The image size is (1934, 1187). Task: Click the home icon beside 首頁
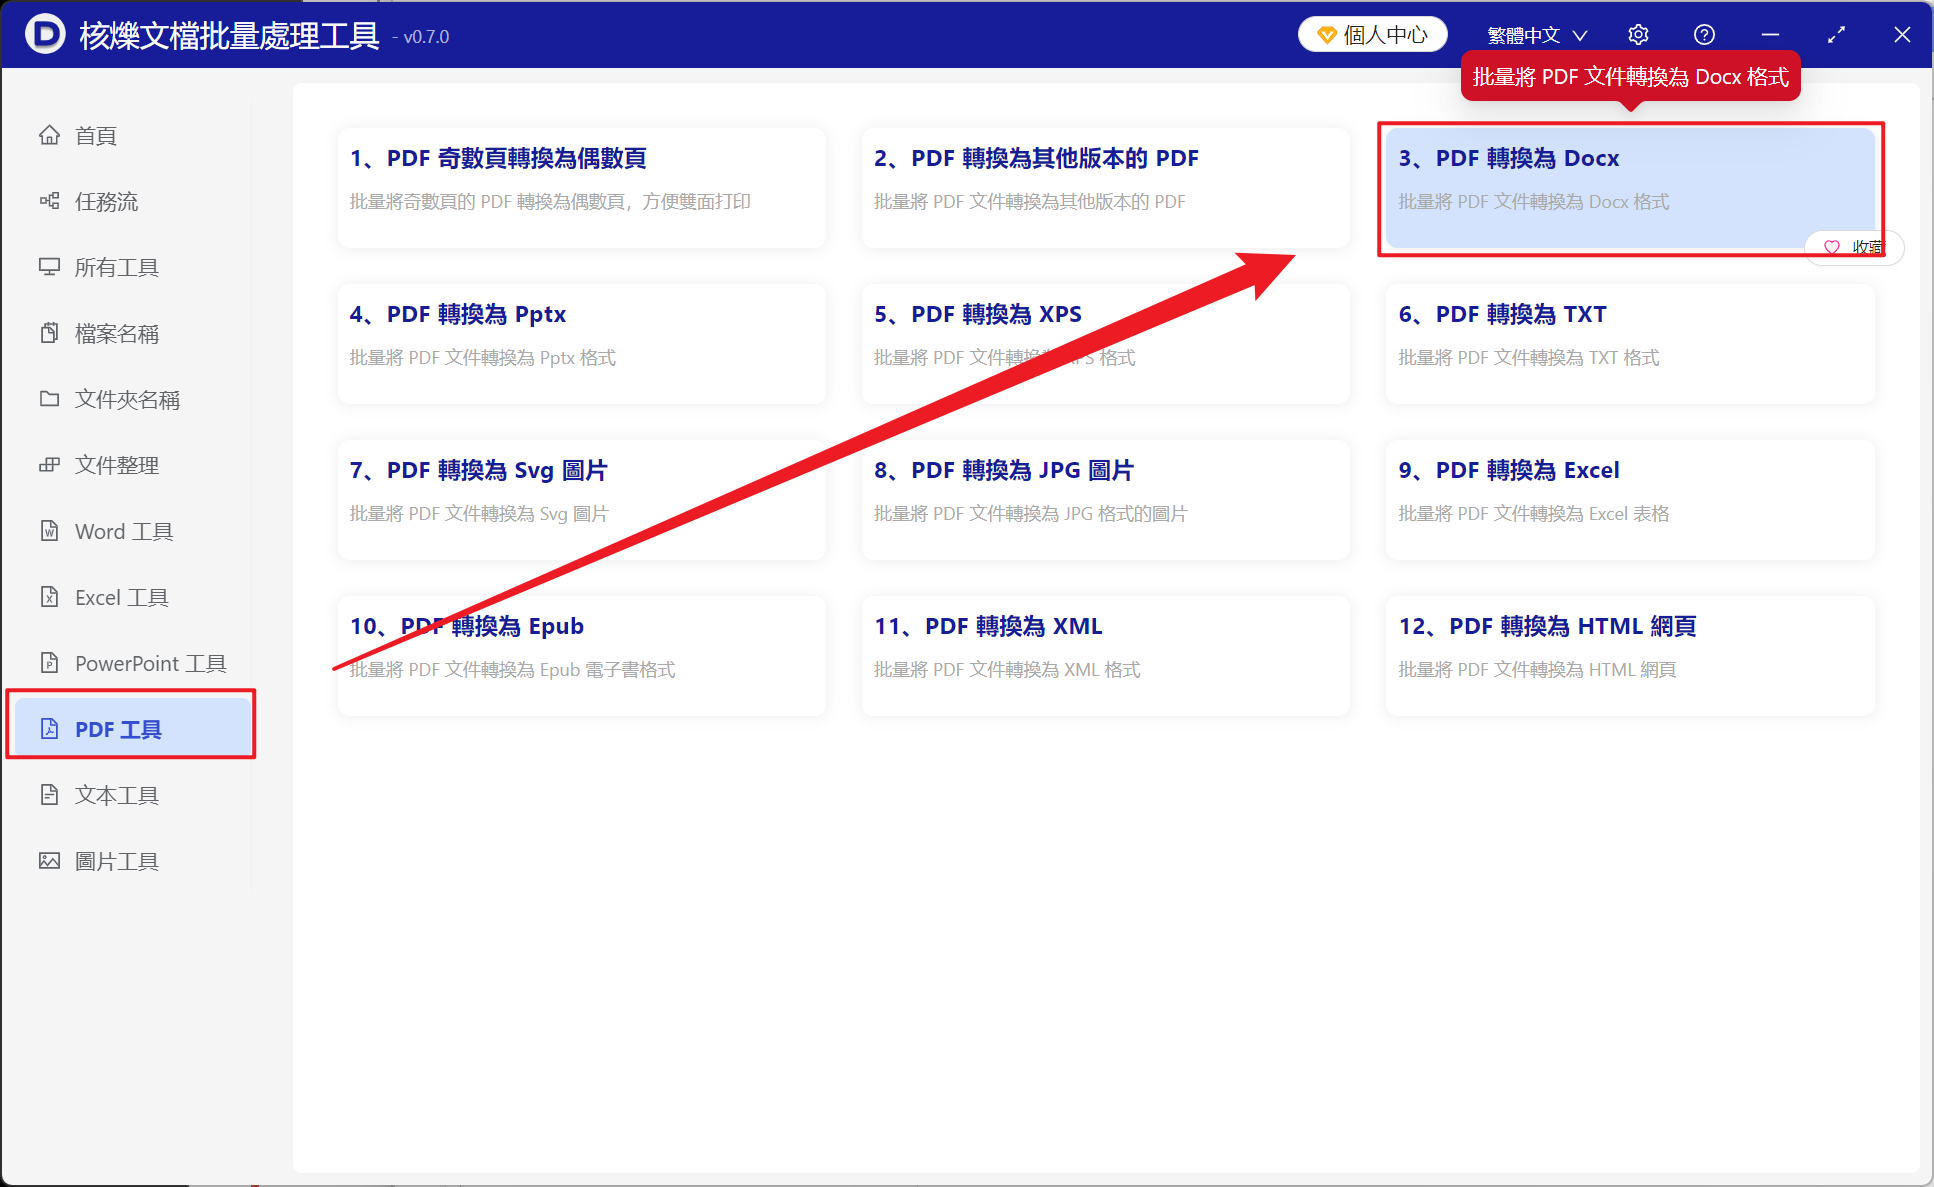[49, 135]
